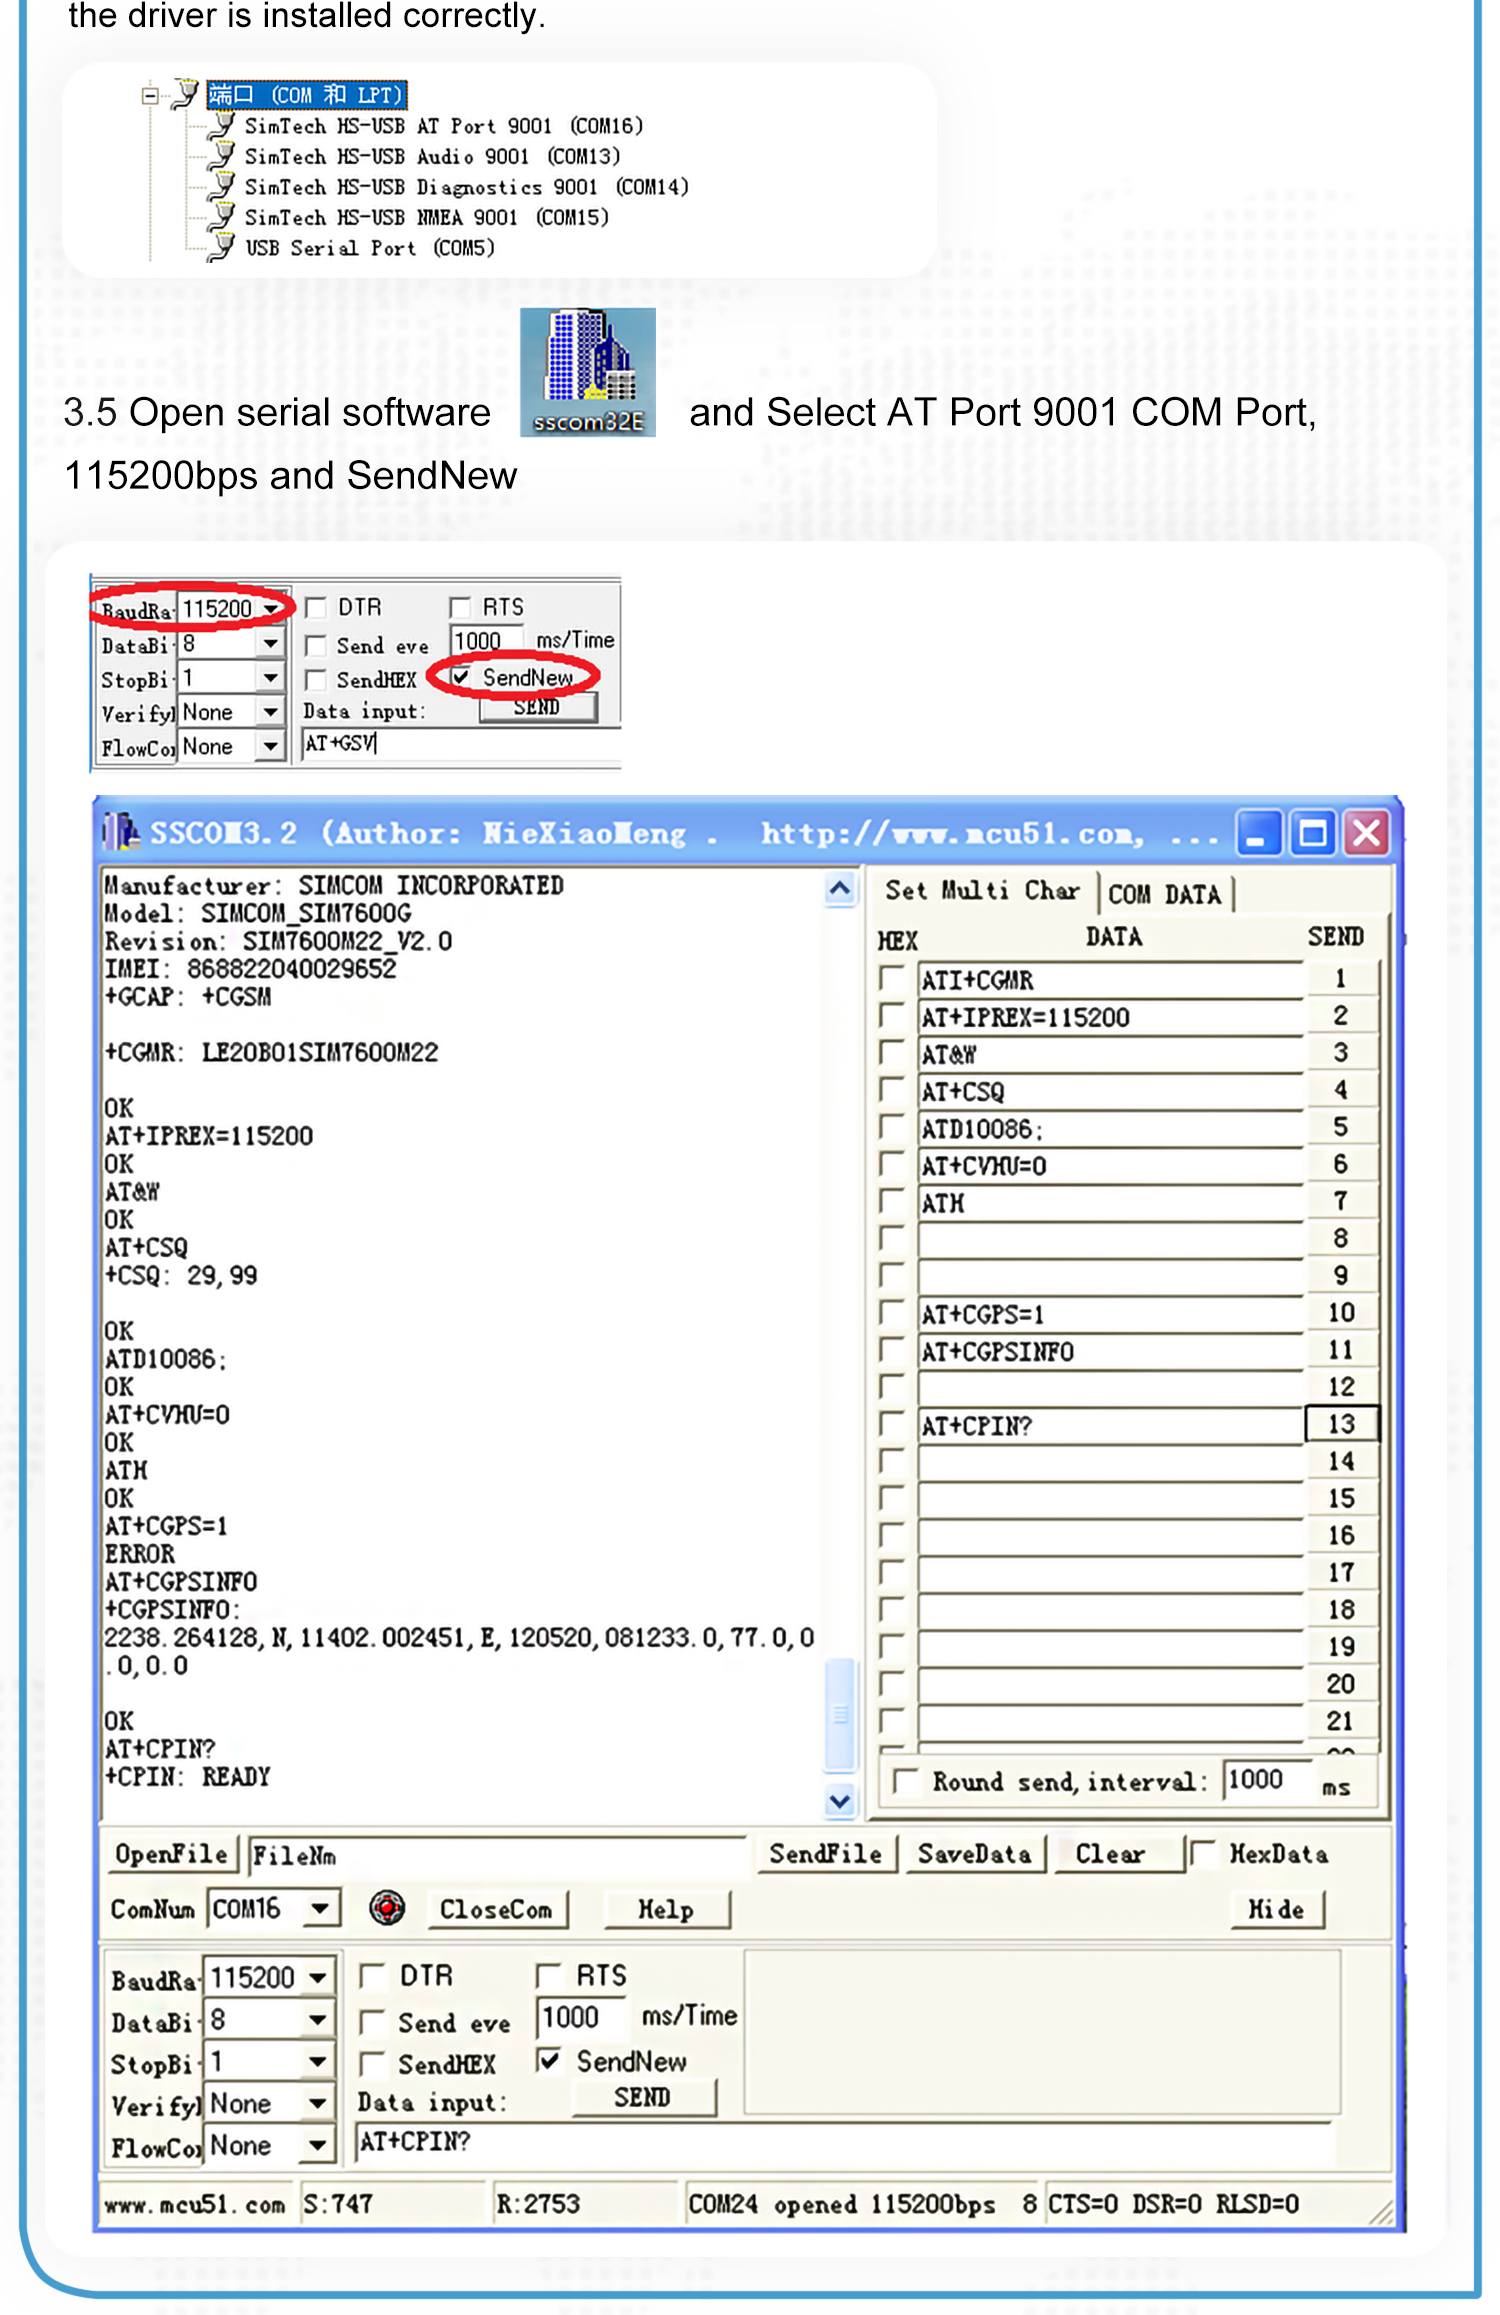The width and height of the screenshot is (1500, 2315).
Task: Click the red COM port status indicator
Action: coord(387,1908)
